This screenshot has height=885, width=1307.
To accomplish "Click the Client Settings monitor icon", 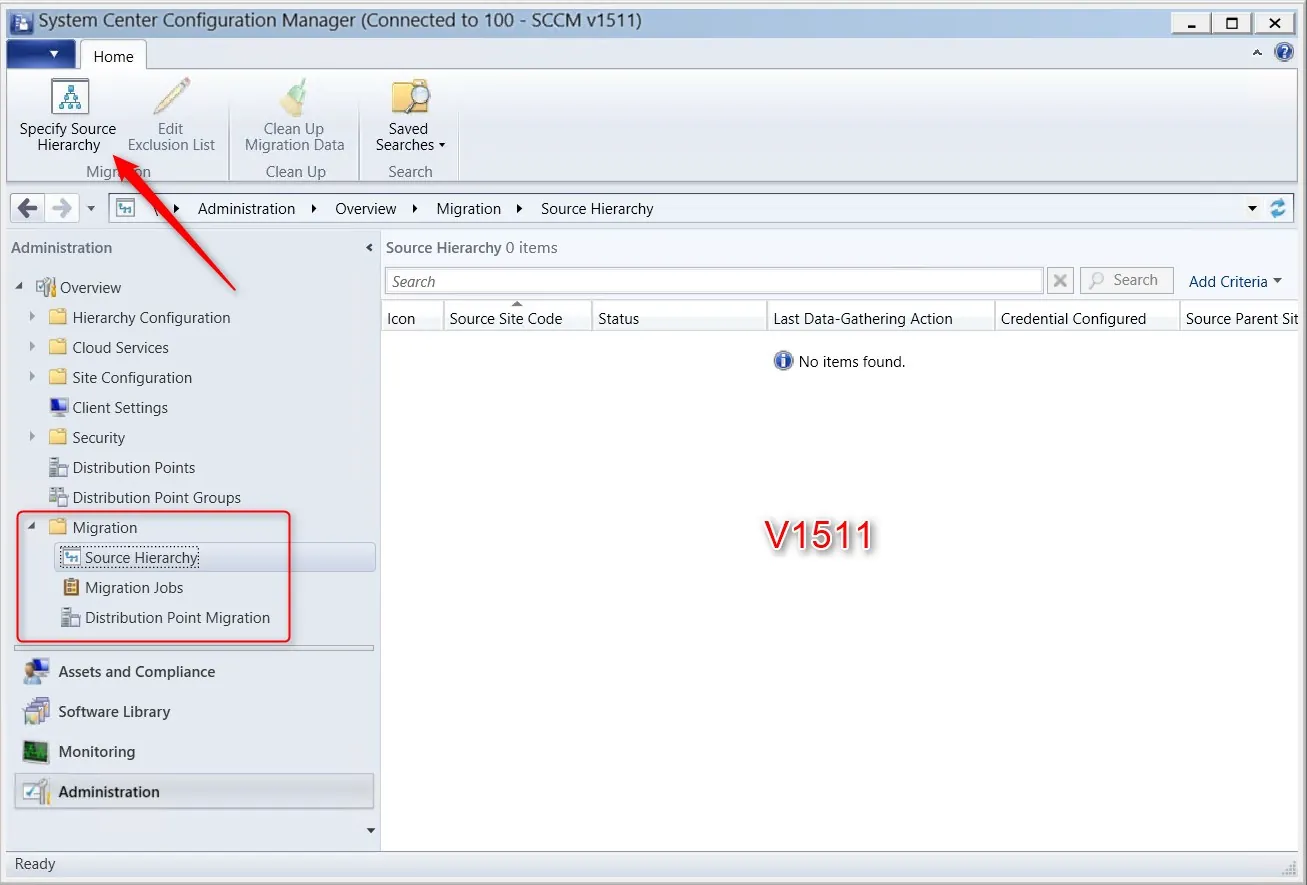I will [59, 407].
